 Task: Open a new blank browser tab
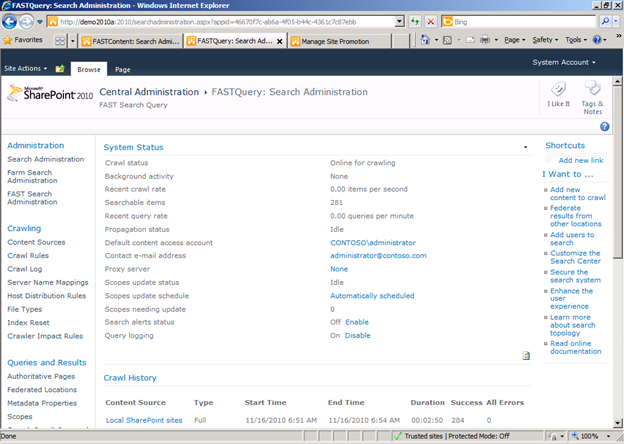point(400,41)
